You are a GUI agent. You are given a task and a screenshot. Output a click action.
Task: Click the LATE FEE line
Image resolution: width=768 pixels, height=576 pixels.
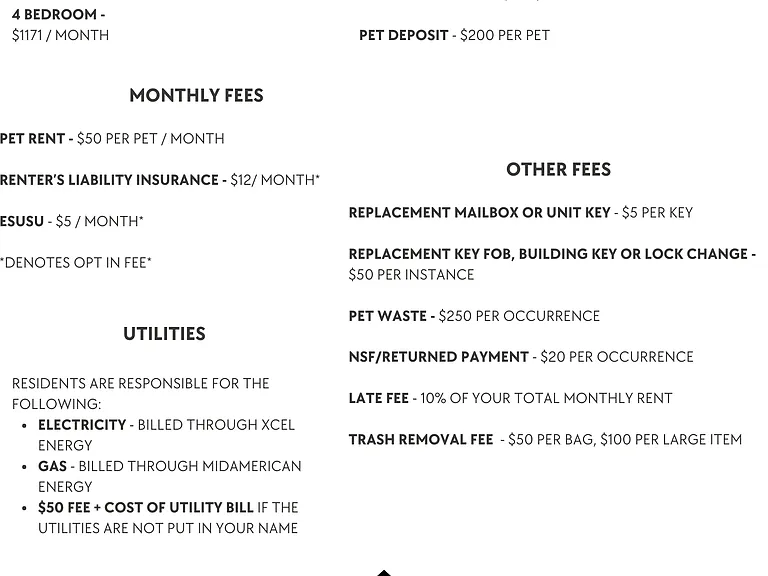(510, 398)
